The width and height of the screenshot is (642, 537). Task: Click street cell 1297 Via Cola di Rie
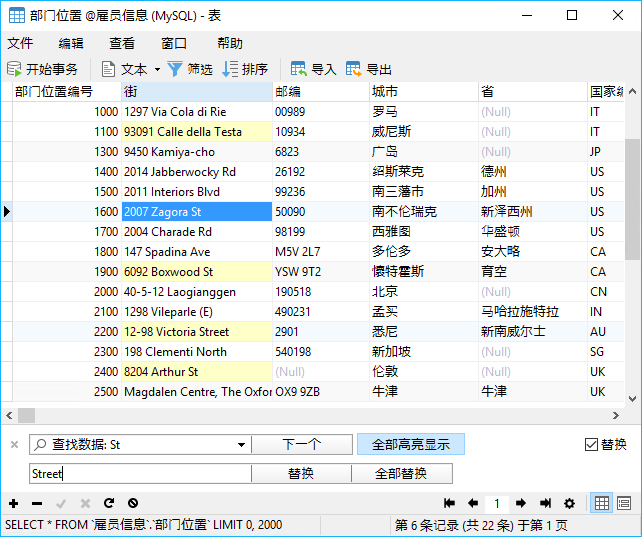(197, 112)
